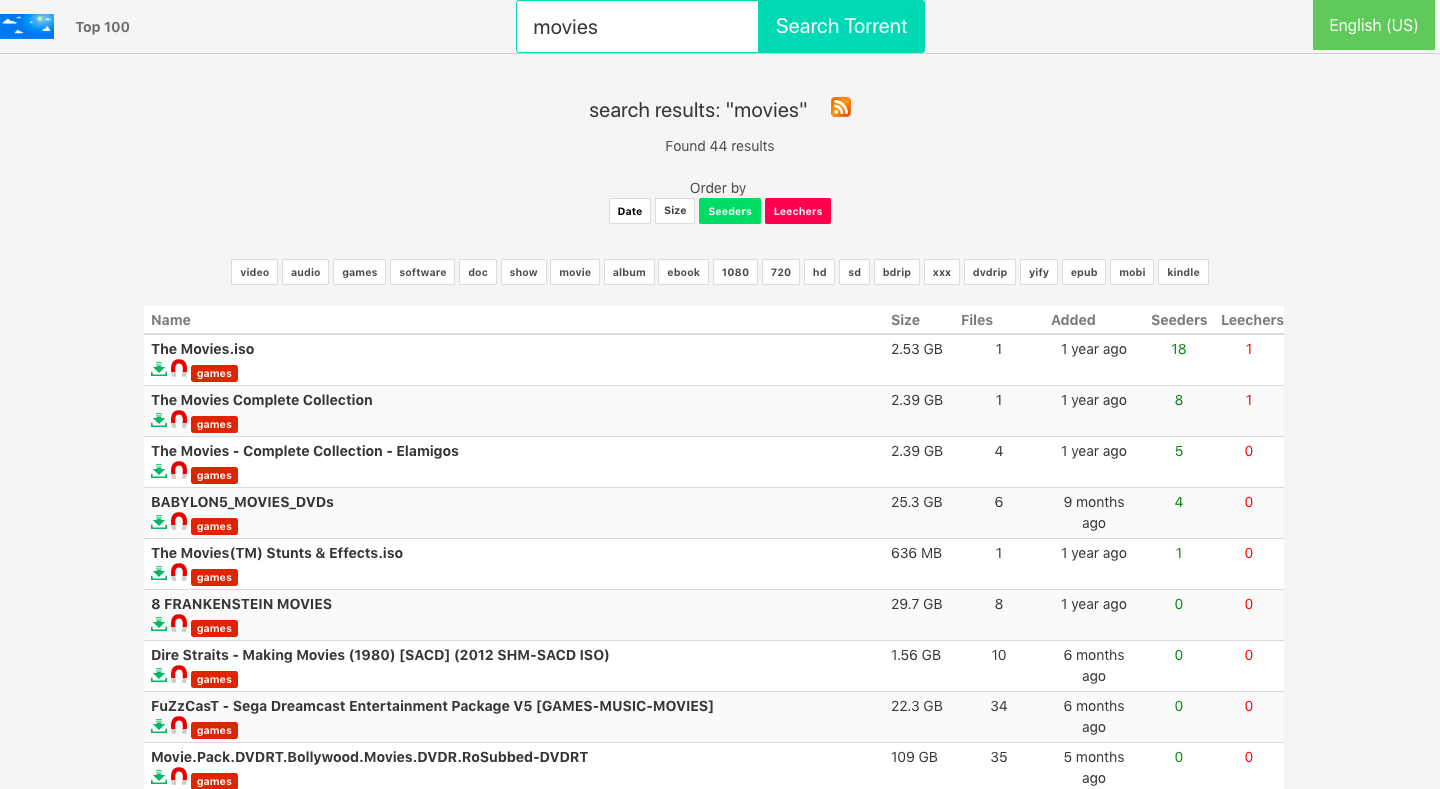Image resolution: width=1440 pixels, height=789 pixels.
Task: Download torrent for Dire Straits Making Movies
Action: (x=159, y=675)
